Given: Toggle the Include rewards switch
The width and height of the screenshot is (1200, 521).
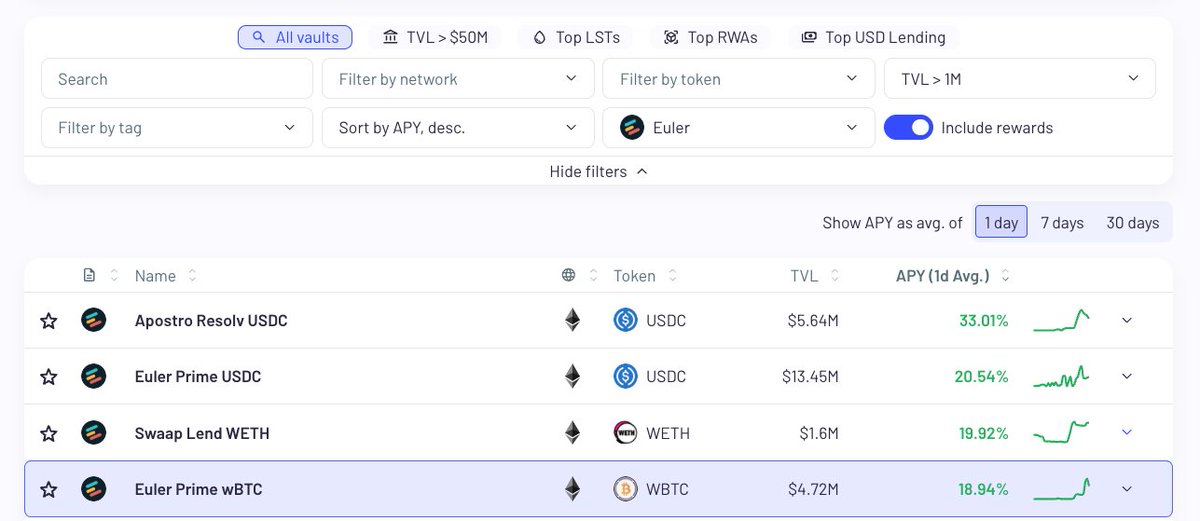Looking at the screenshot, I should point(909,127).
